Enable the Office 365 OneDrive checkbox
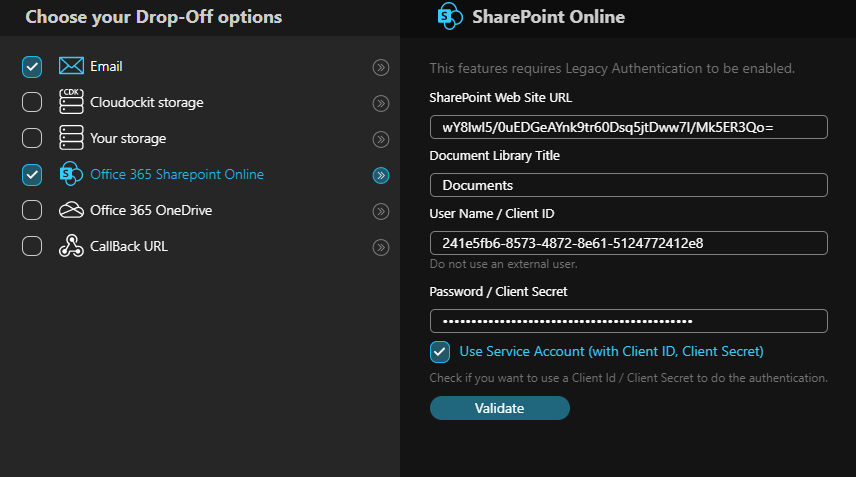This screenshot has height=477, width=856. pyautogui.click(x=32, y=210)
